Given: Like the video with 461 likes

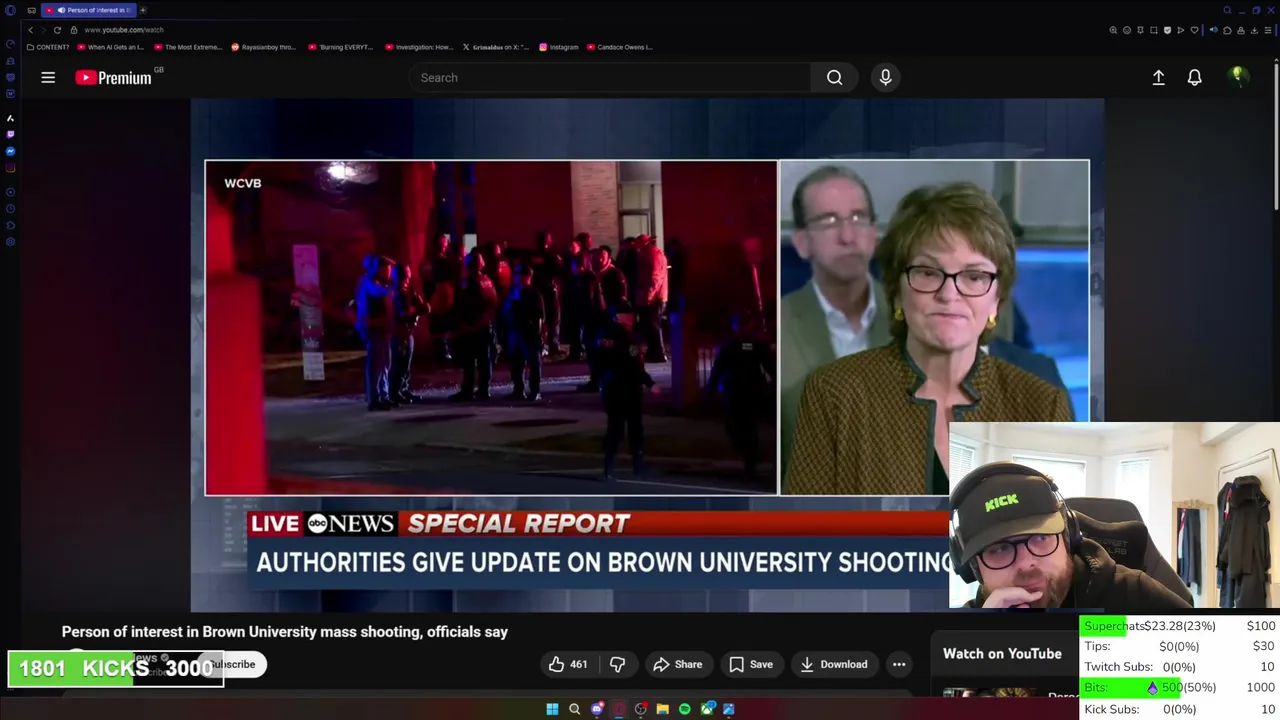Looking at the screenshot, I should point(567,664).
